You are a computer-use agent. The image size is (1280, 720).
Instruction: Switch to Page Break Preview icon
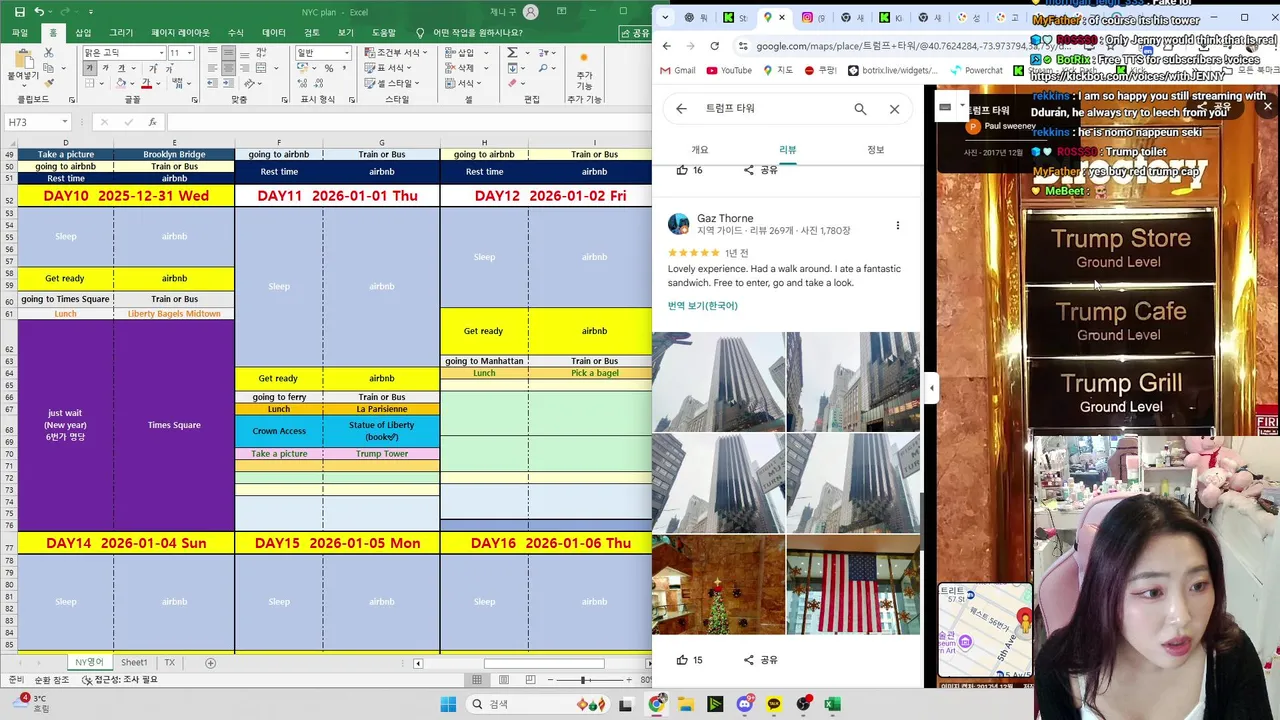(529, 680)
